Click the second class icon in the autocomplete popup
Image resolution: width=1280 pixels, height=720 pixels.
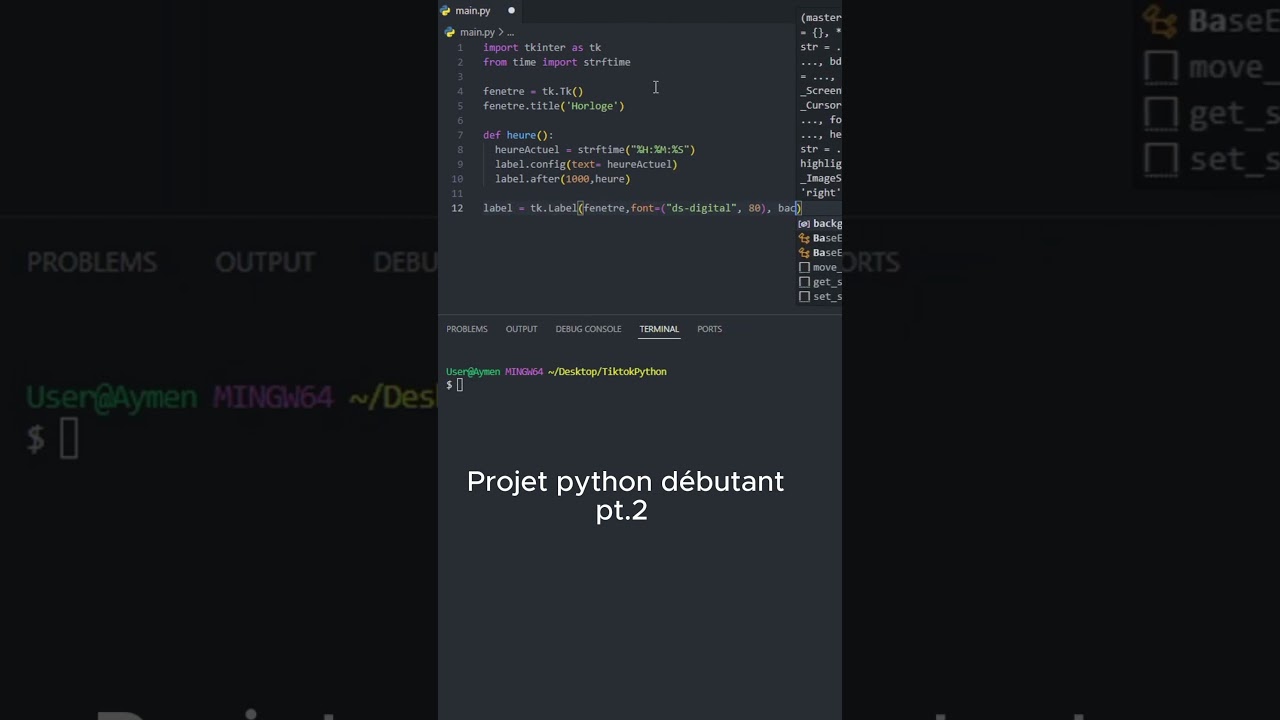pyautogui.click(x=805, y=252)
